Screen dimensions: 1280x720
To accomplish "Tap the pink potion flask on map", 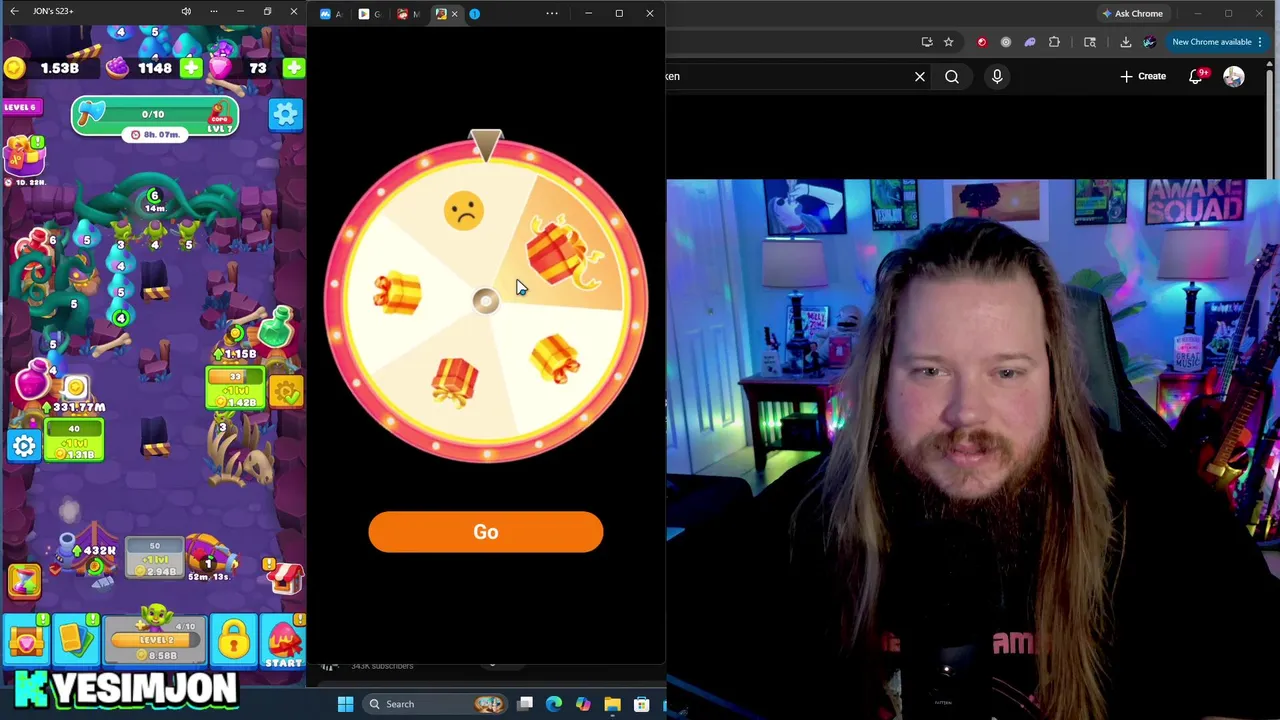I will tap(35, 378).
